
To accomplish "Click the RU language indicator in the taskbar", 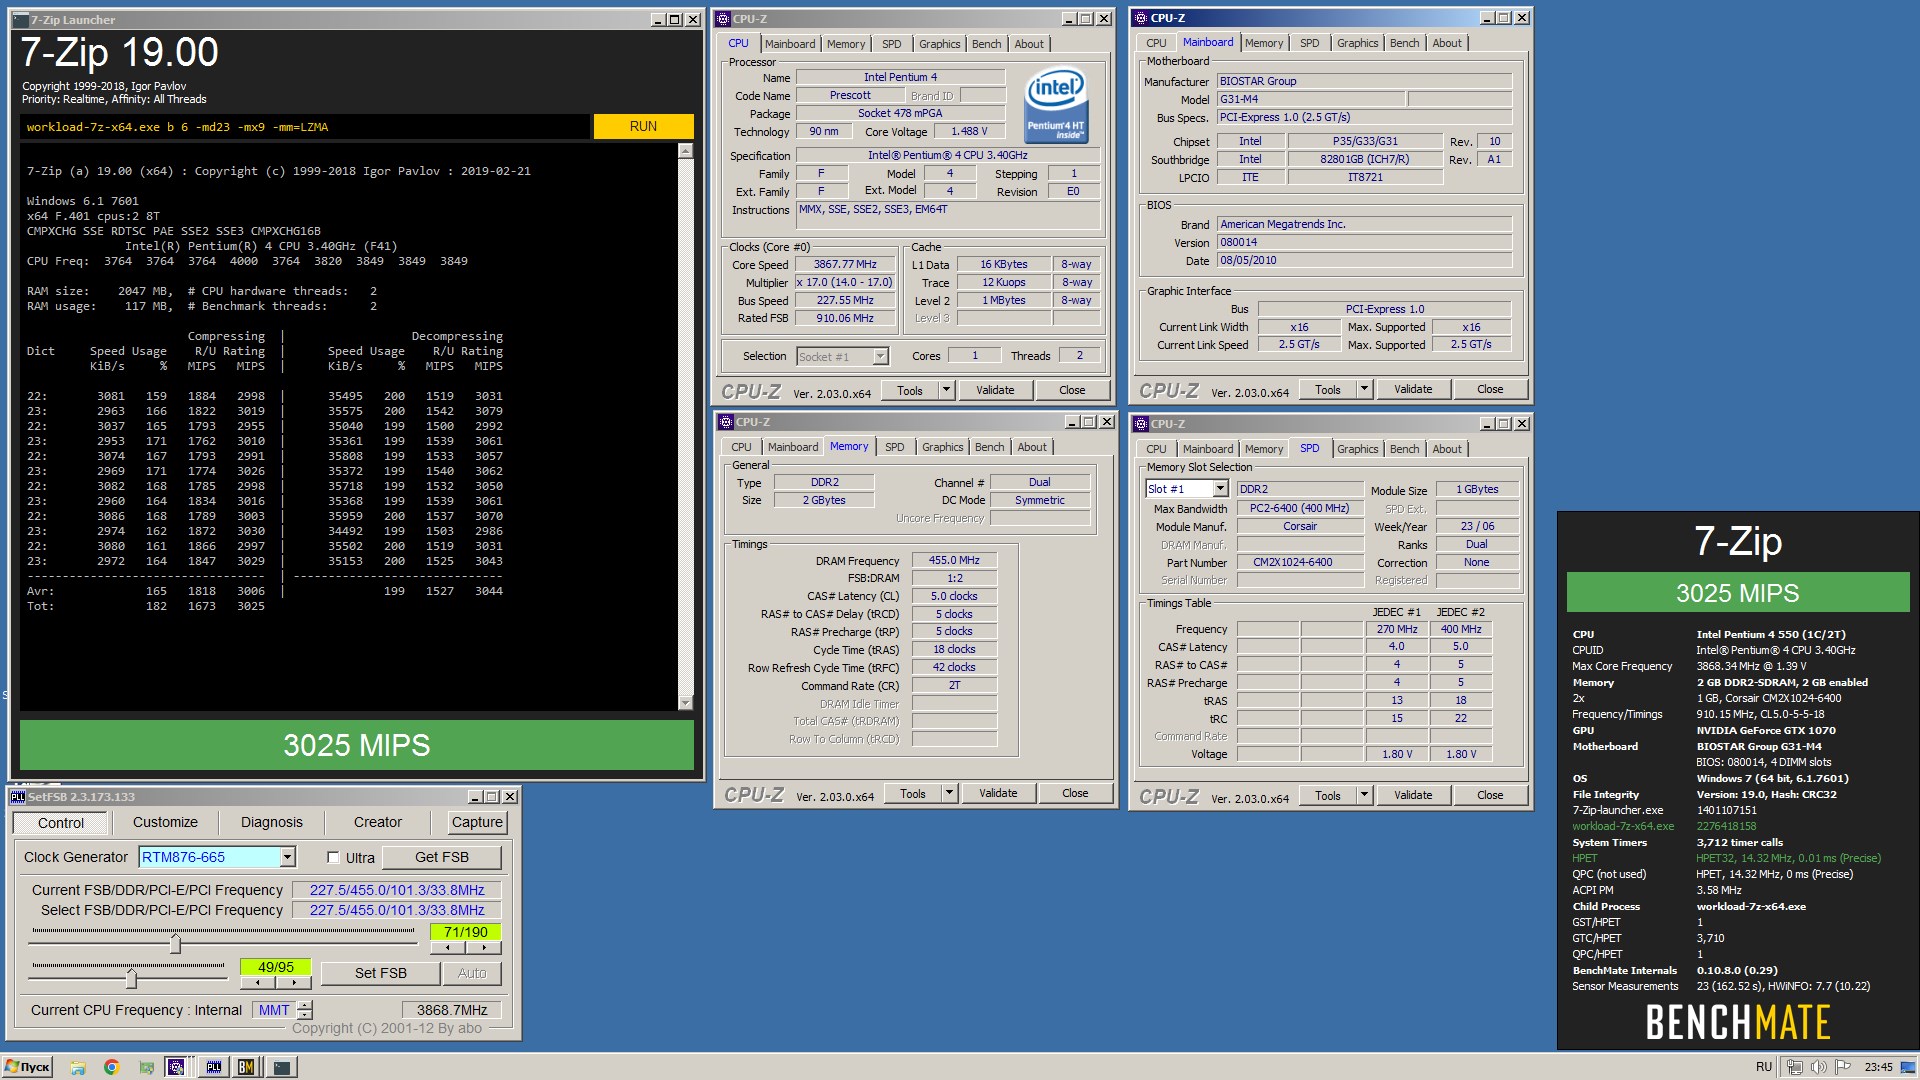I will point(1763,1067).
